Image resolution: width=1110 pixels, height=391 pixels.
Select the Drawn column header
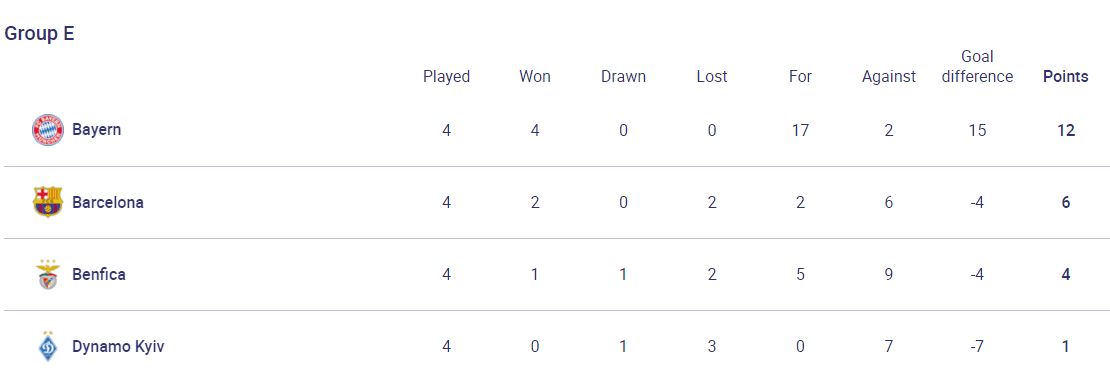[623, 76]
